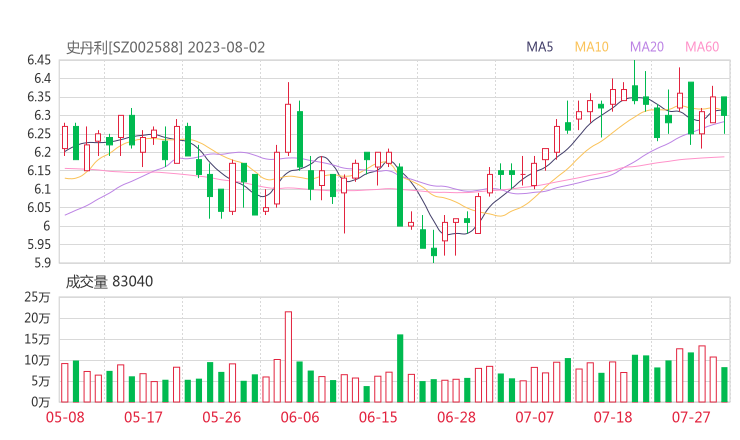Click the lowest green candlestick touching 5.9

click(434, 248)
